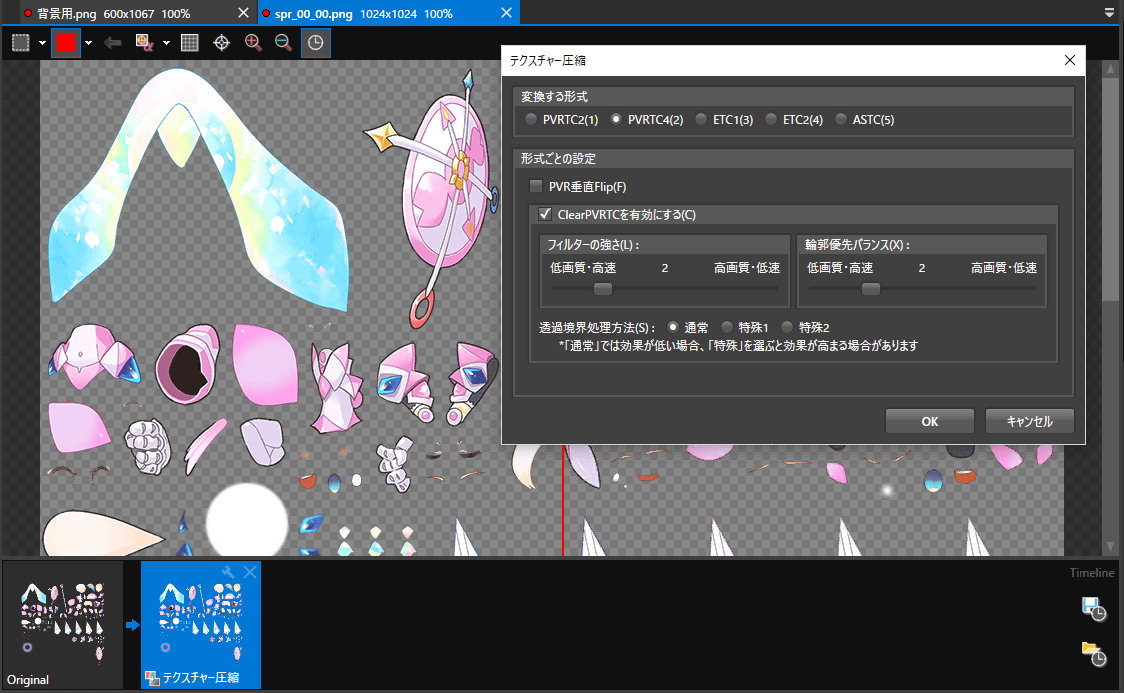Remove the テクスチャー圧縮 timeline step
Image resolution: width=1124 pixels, height=693 pixels.
pyautogui.click(x=249, y=572)
